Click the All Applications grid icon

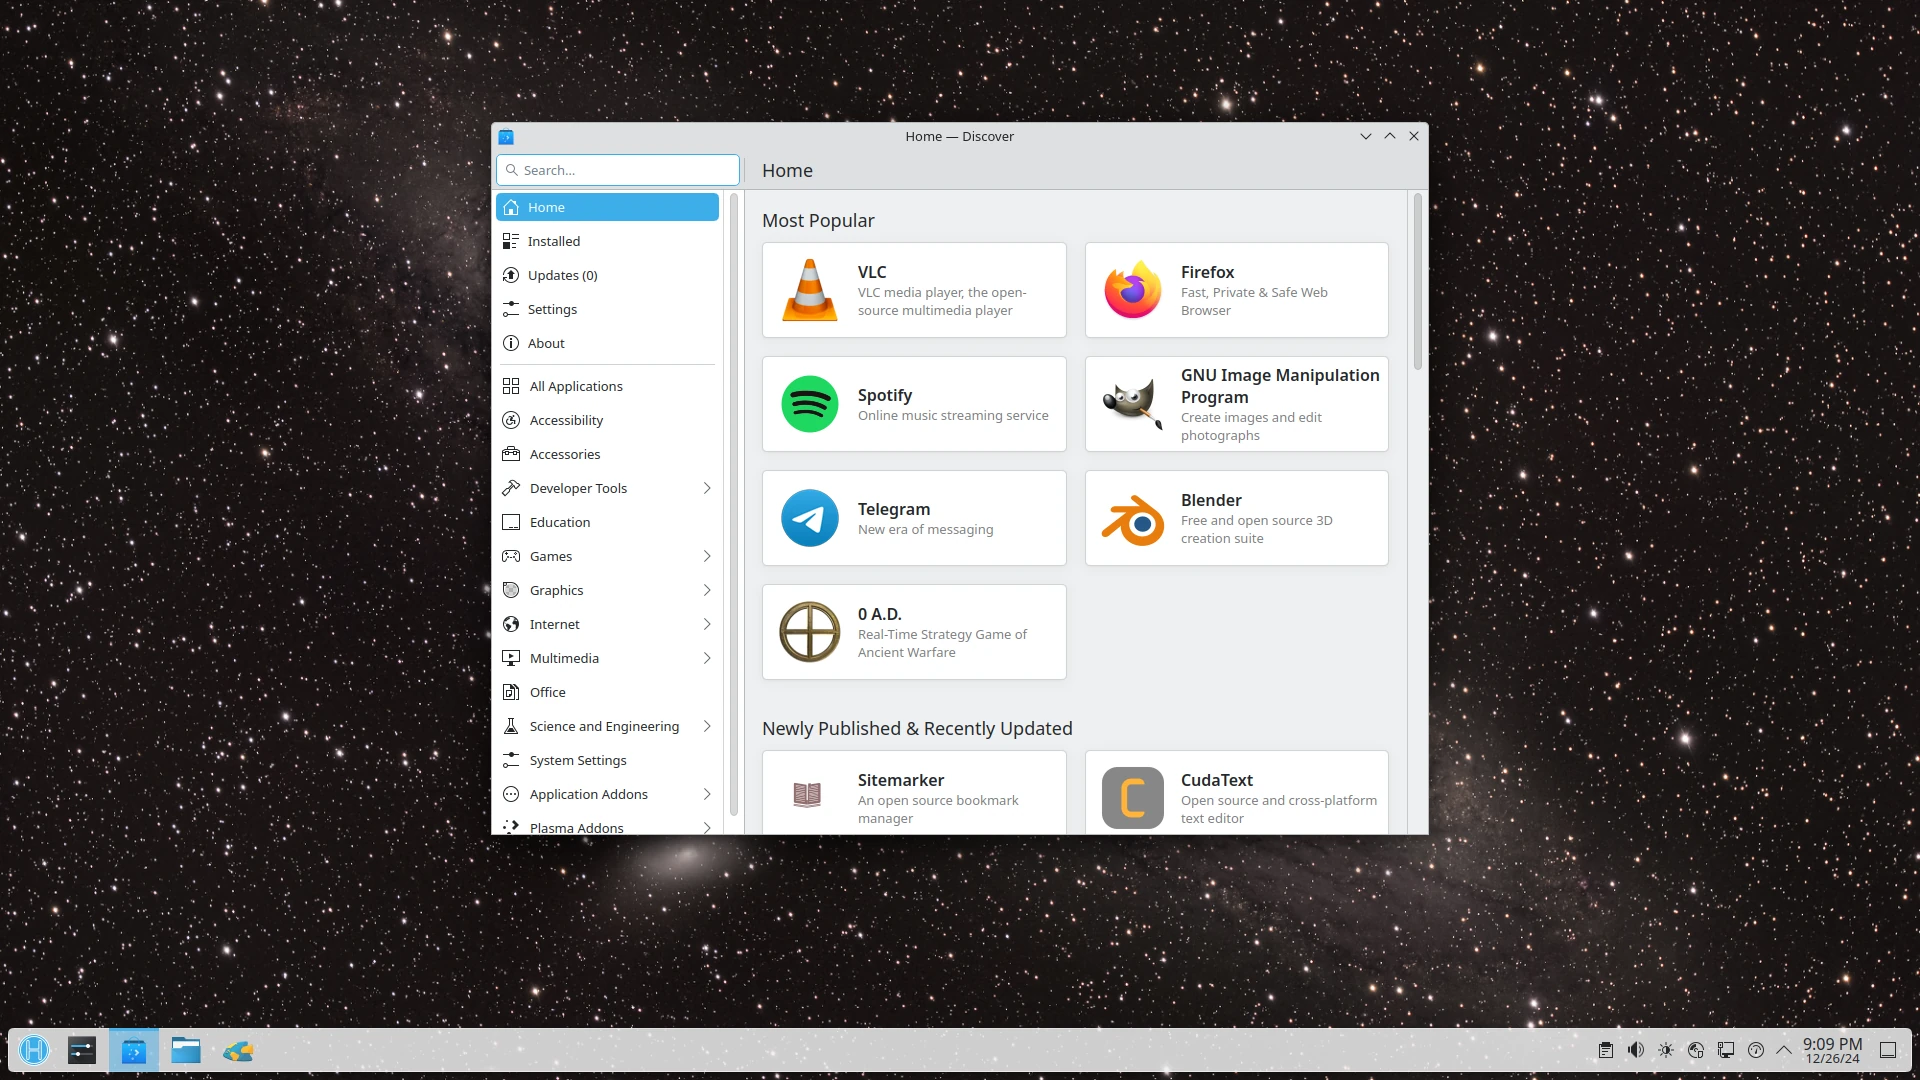pos(511,386)
